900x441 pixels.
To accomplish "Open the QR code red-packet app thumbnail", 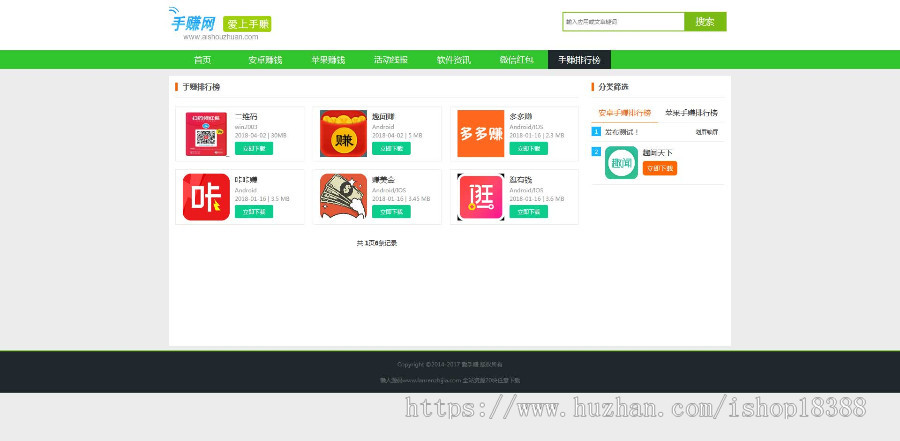I will tap(206, 134).
